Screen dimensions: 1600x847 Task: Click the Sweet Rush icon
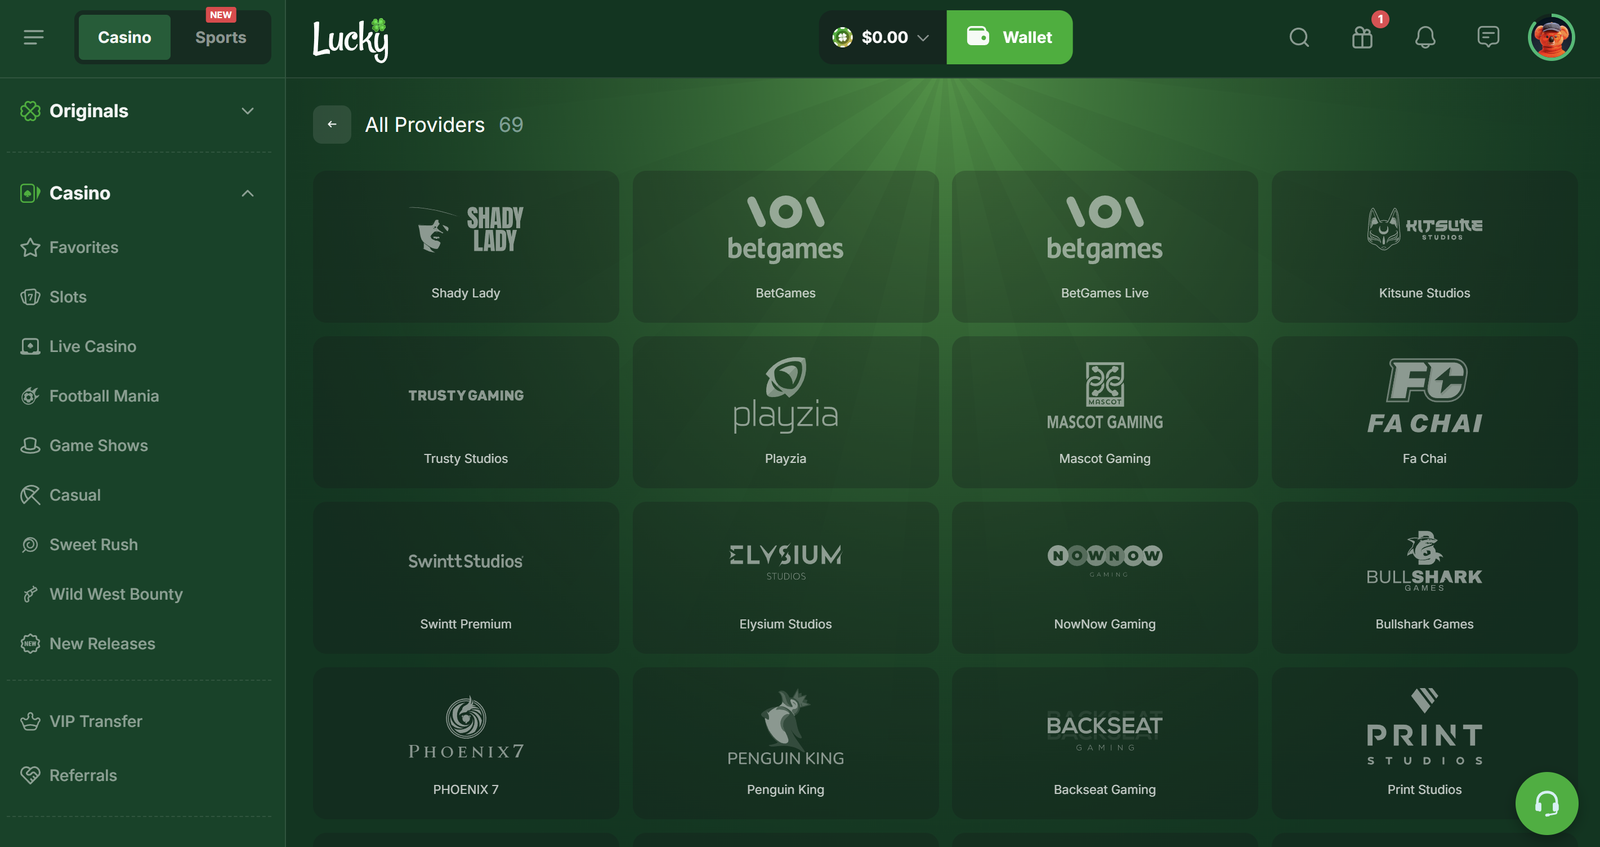pyautogui.click(x=30, y=544)
